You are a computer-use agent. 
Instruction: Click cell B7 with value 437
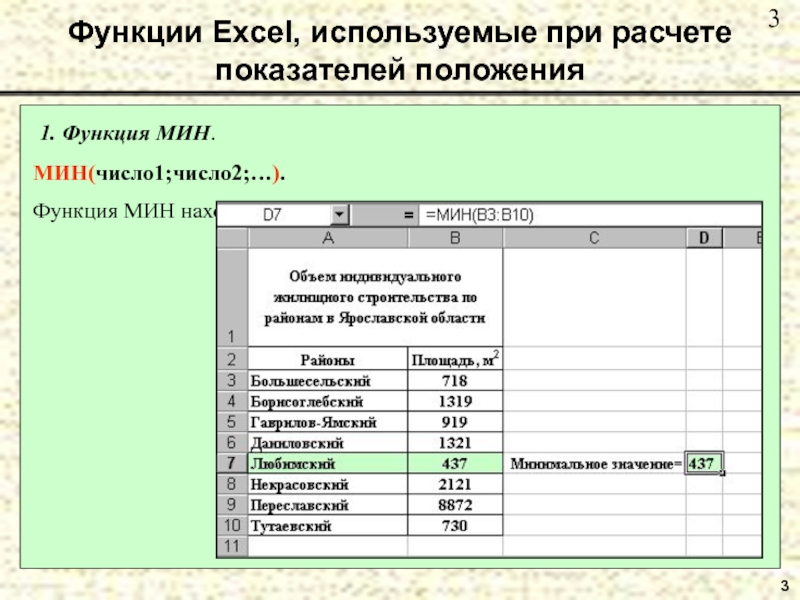(455, 463)
